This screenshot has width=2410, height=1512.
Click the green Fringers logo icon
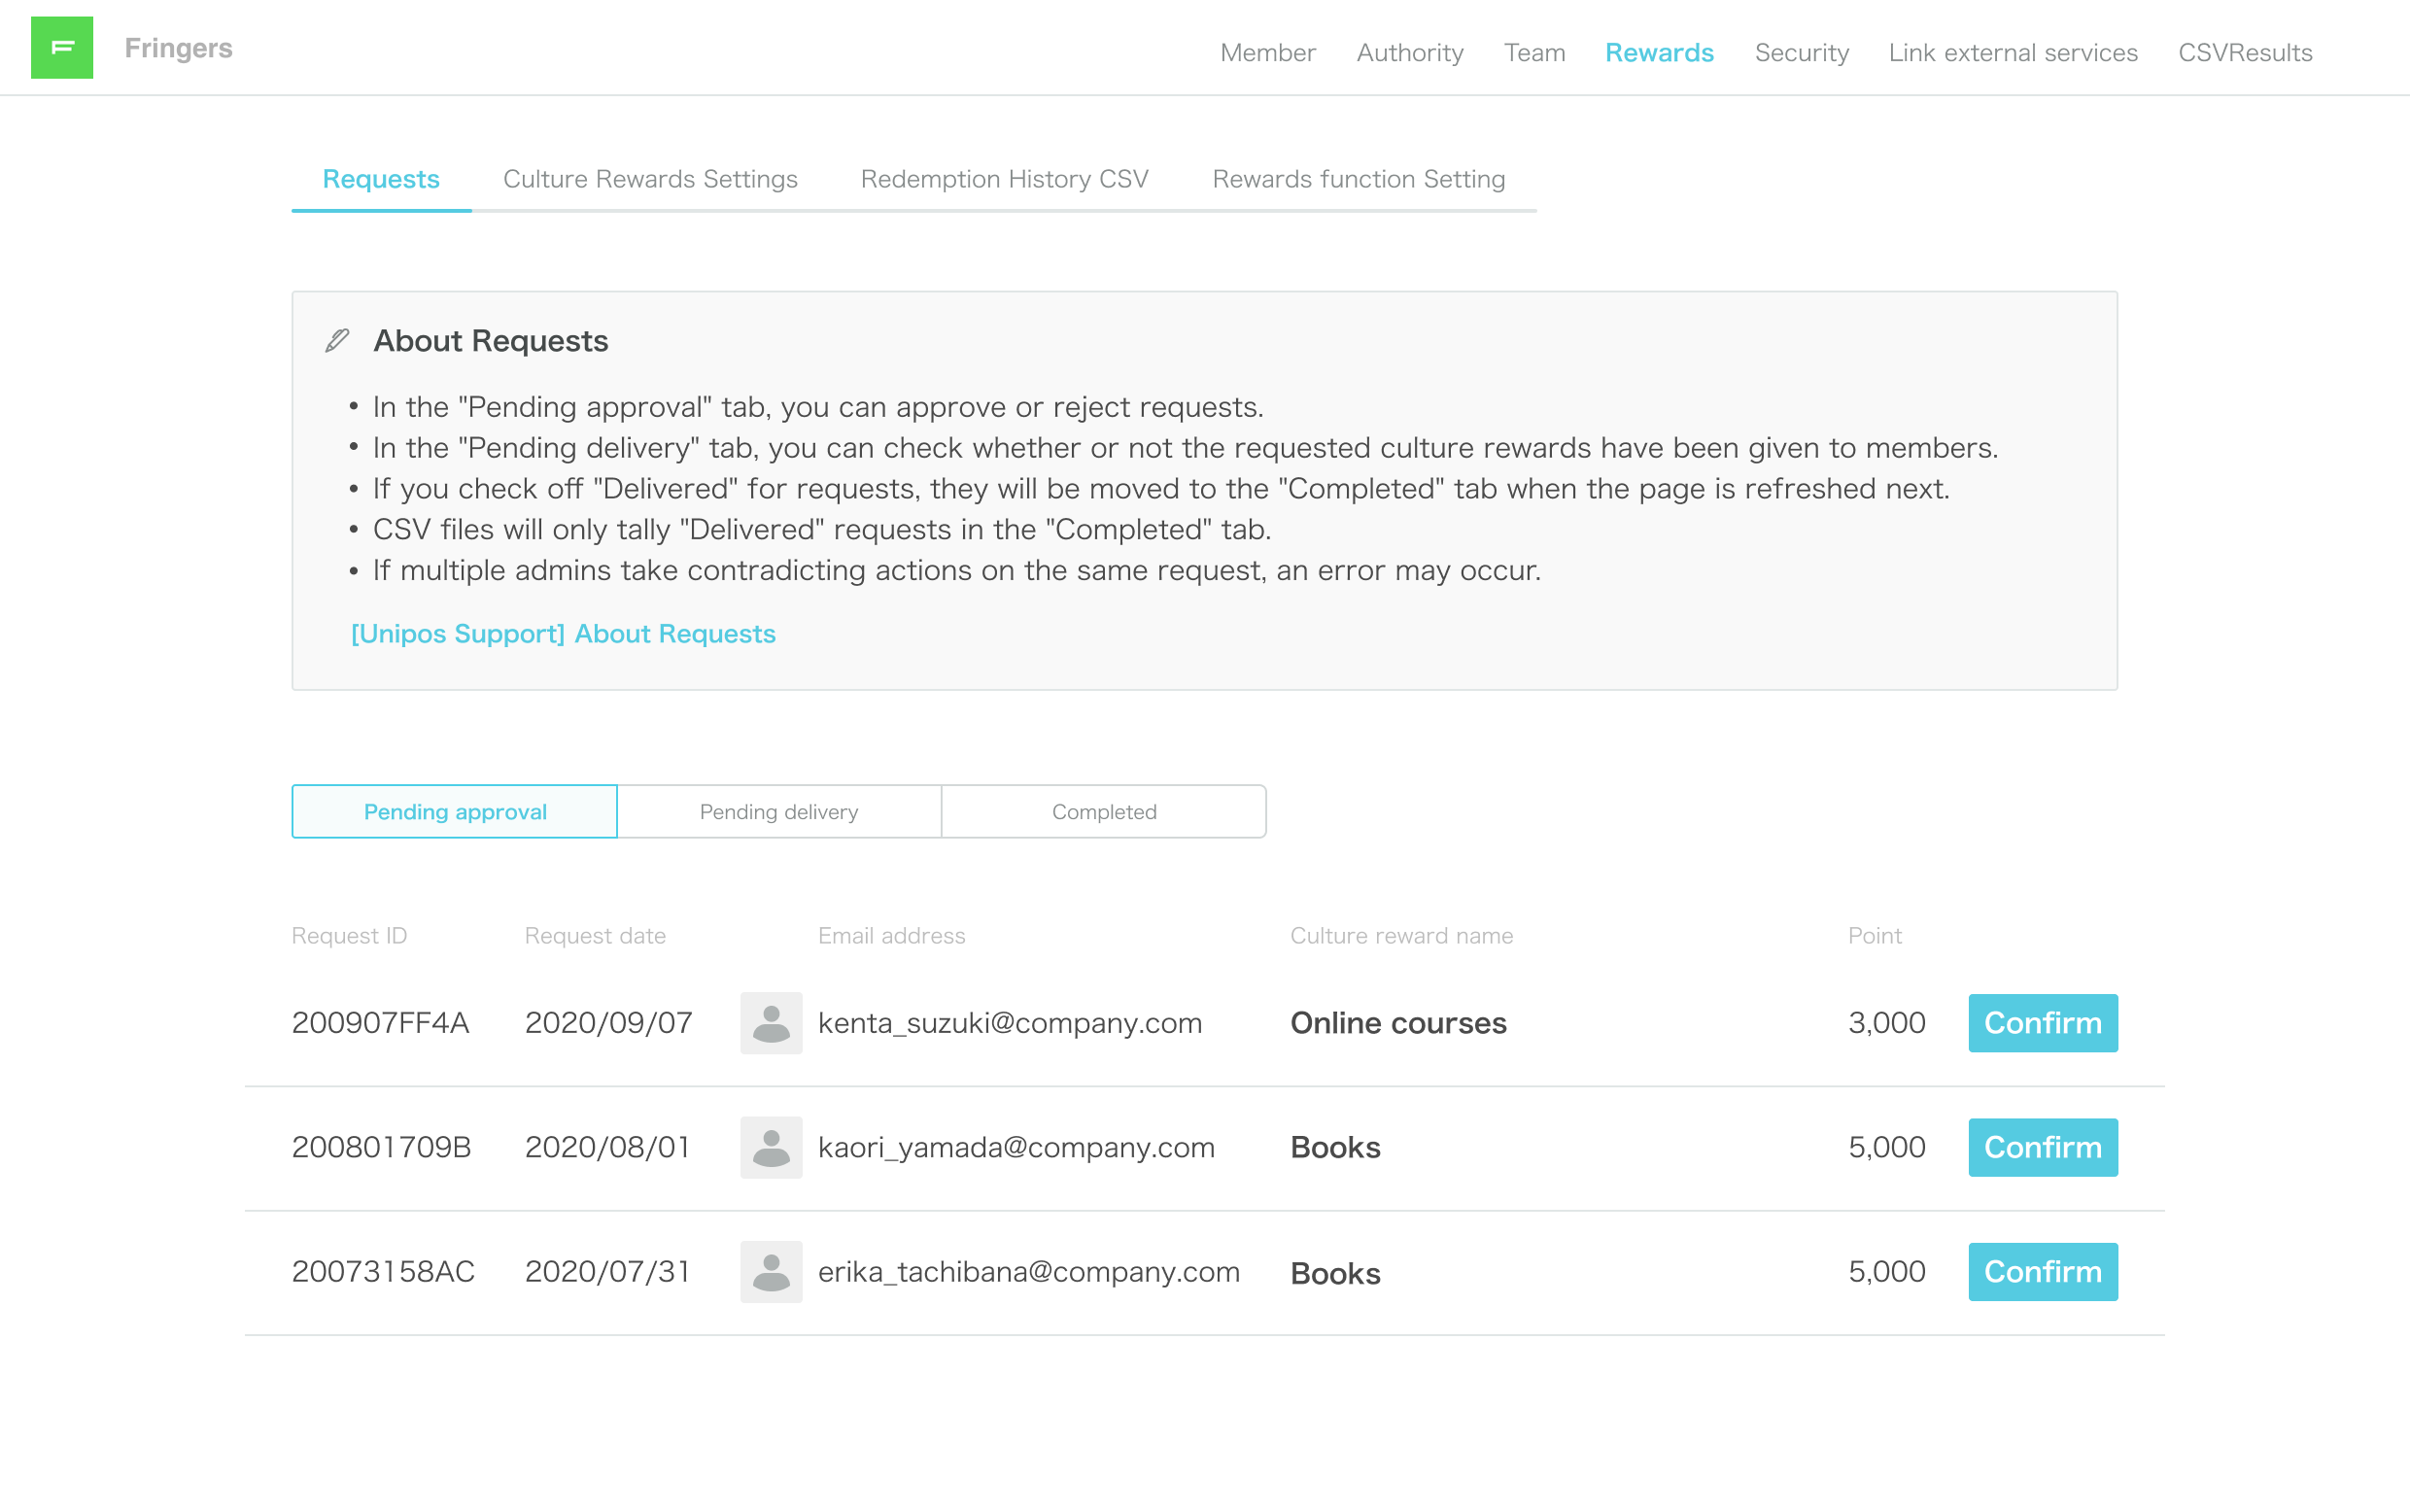point(62,47)
